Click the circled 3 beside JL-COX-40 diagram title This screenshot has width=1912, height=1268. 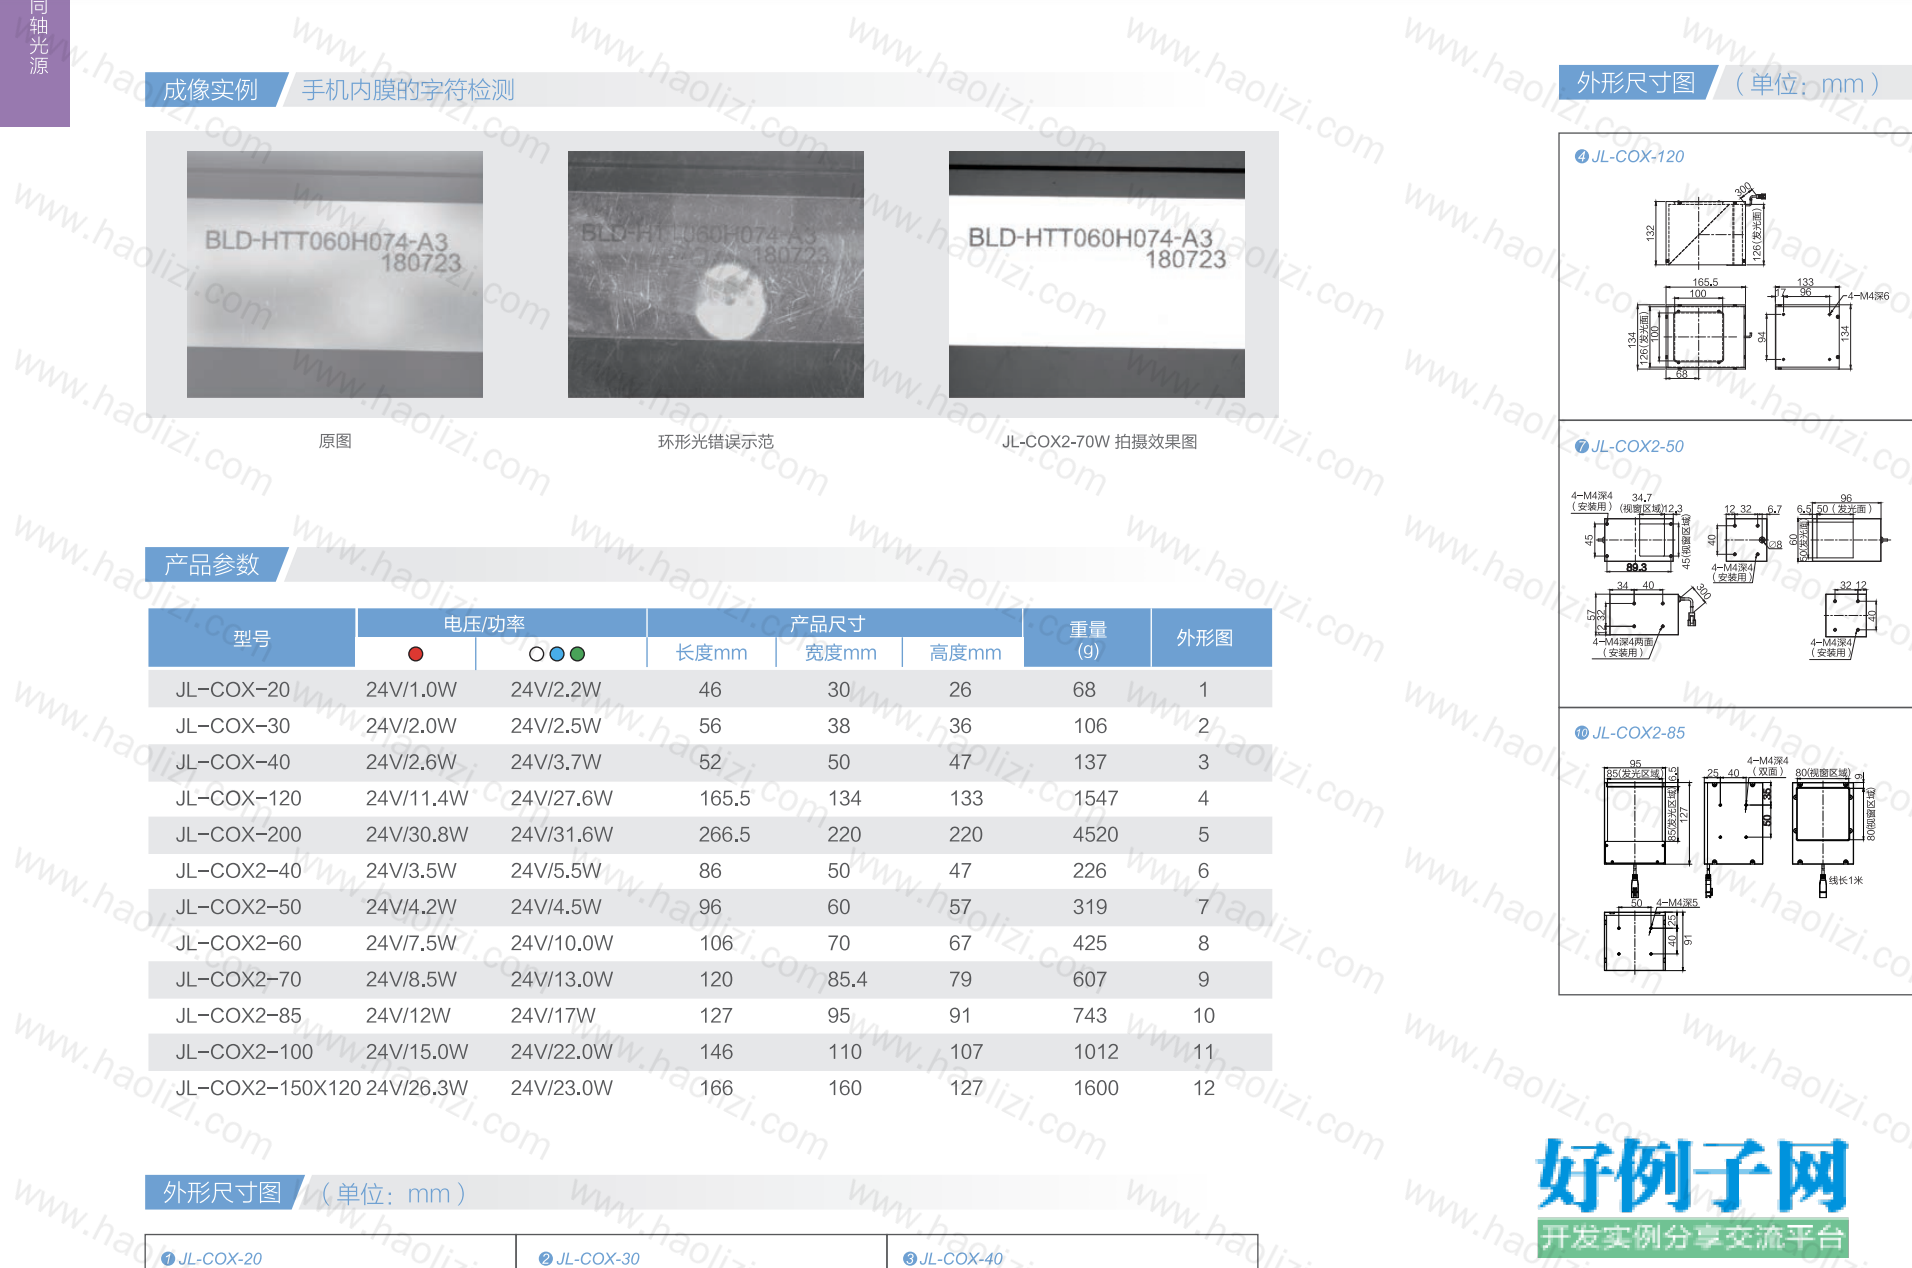910,1259
